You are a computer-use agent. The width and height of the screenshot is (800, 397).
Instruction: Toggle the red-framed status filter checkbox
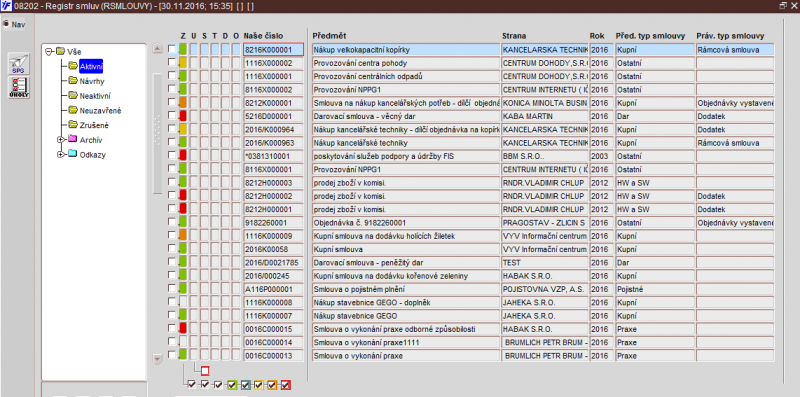click(286, 385)
